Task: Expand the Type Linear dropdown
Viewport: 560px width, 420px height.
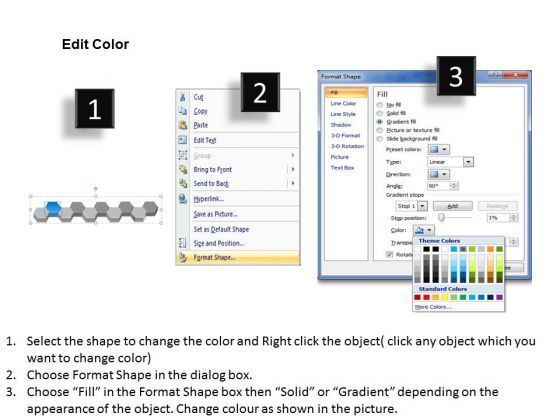Action: point(468,162)
